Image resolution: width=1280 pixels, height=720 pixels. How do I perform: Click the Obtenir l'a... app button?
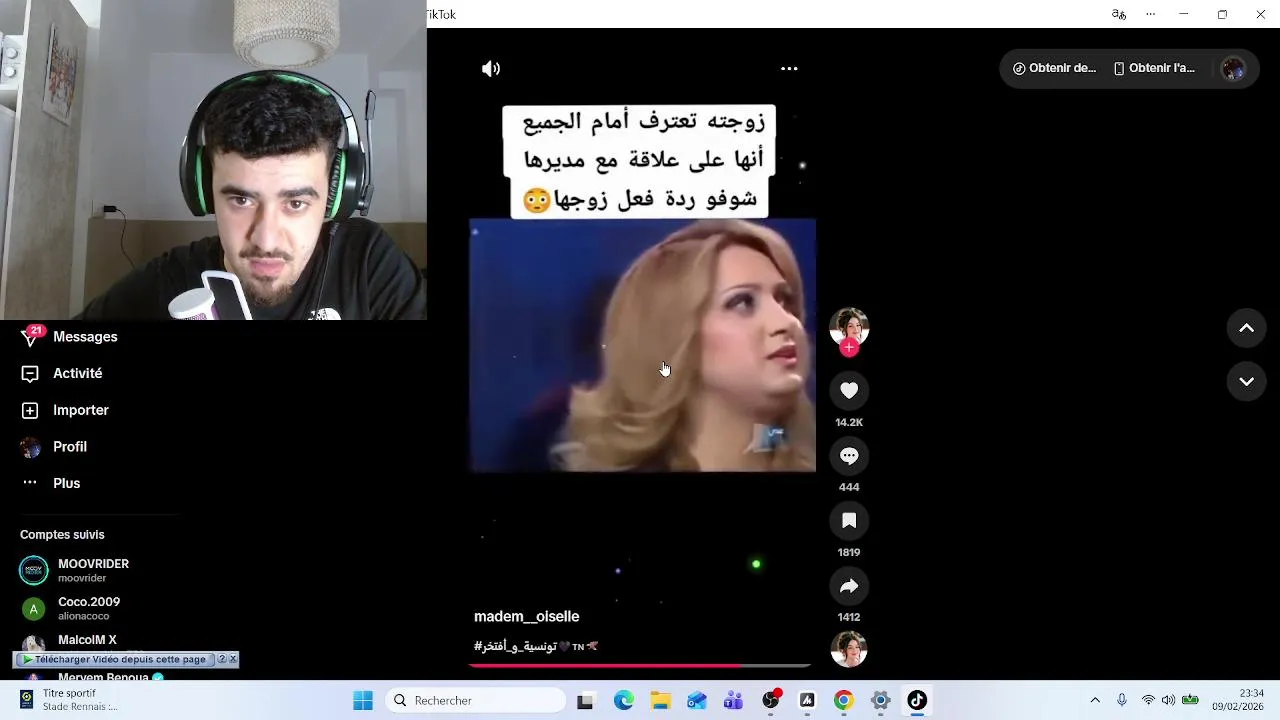(1154, 68)
